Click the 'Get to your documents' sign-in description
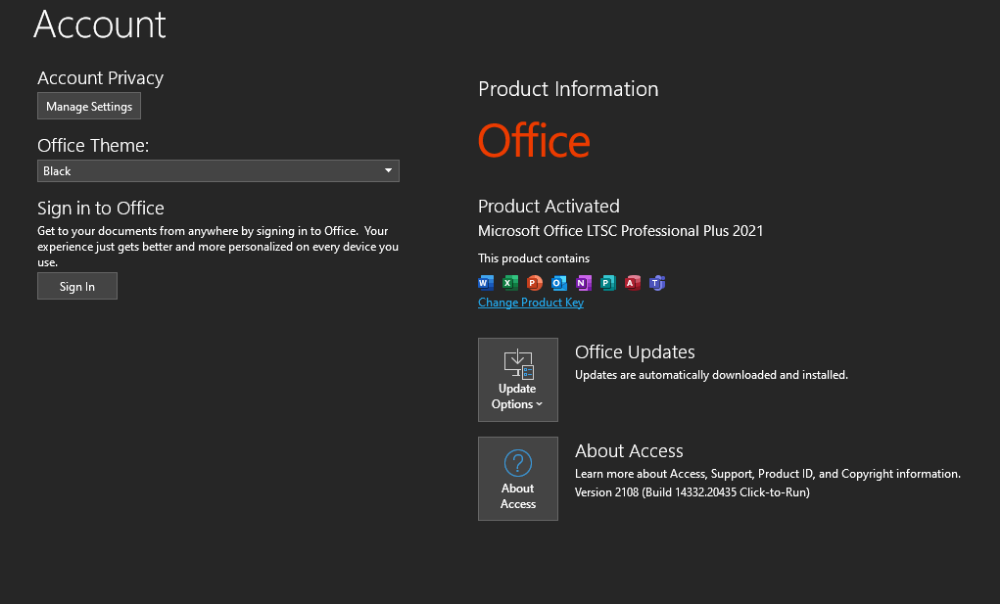 coord(218,246)
